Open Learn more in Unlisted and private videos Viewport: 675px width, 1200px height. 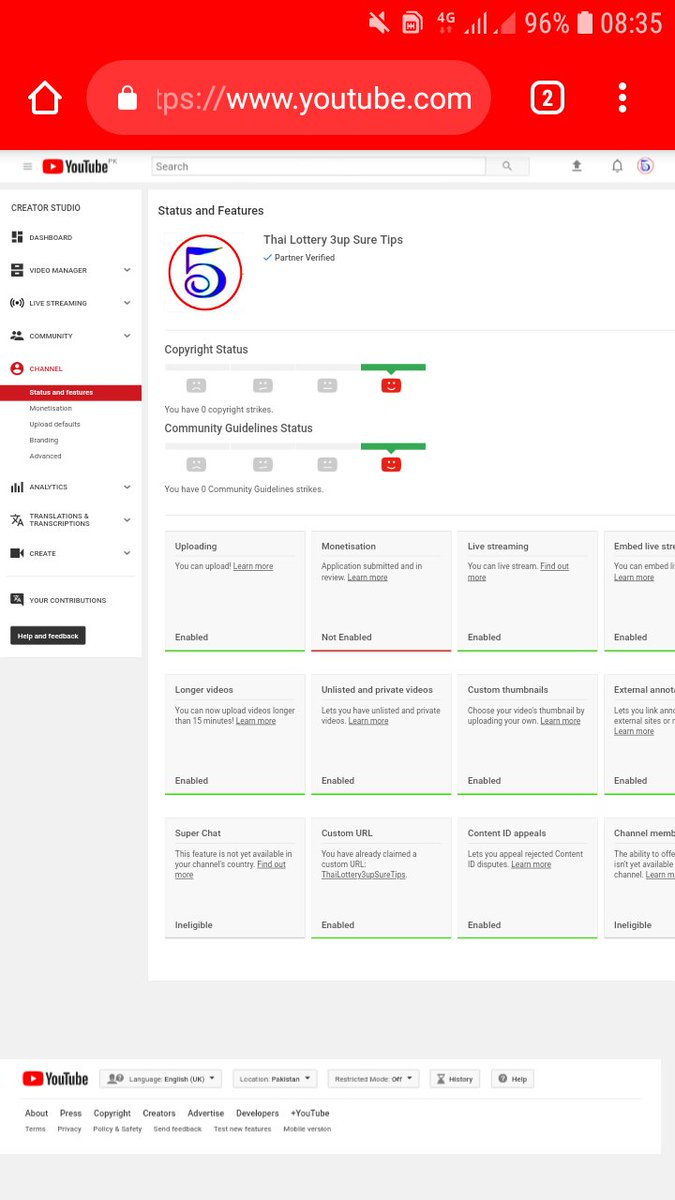(368, 721)
